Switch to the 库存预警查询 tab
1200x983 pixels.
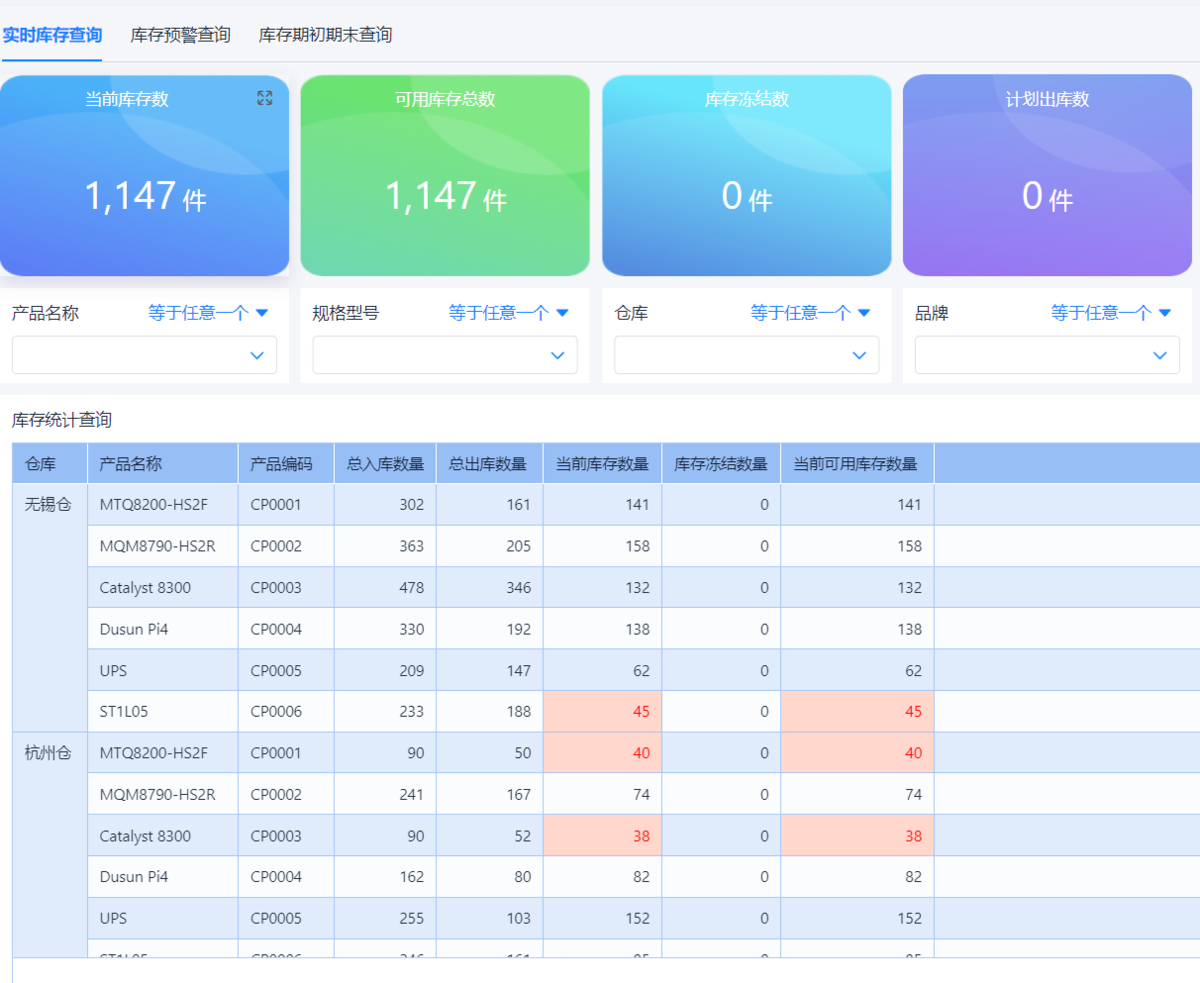(180, 35)
